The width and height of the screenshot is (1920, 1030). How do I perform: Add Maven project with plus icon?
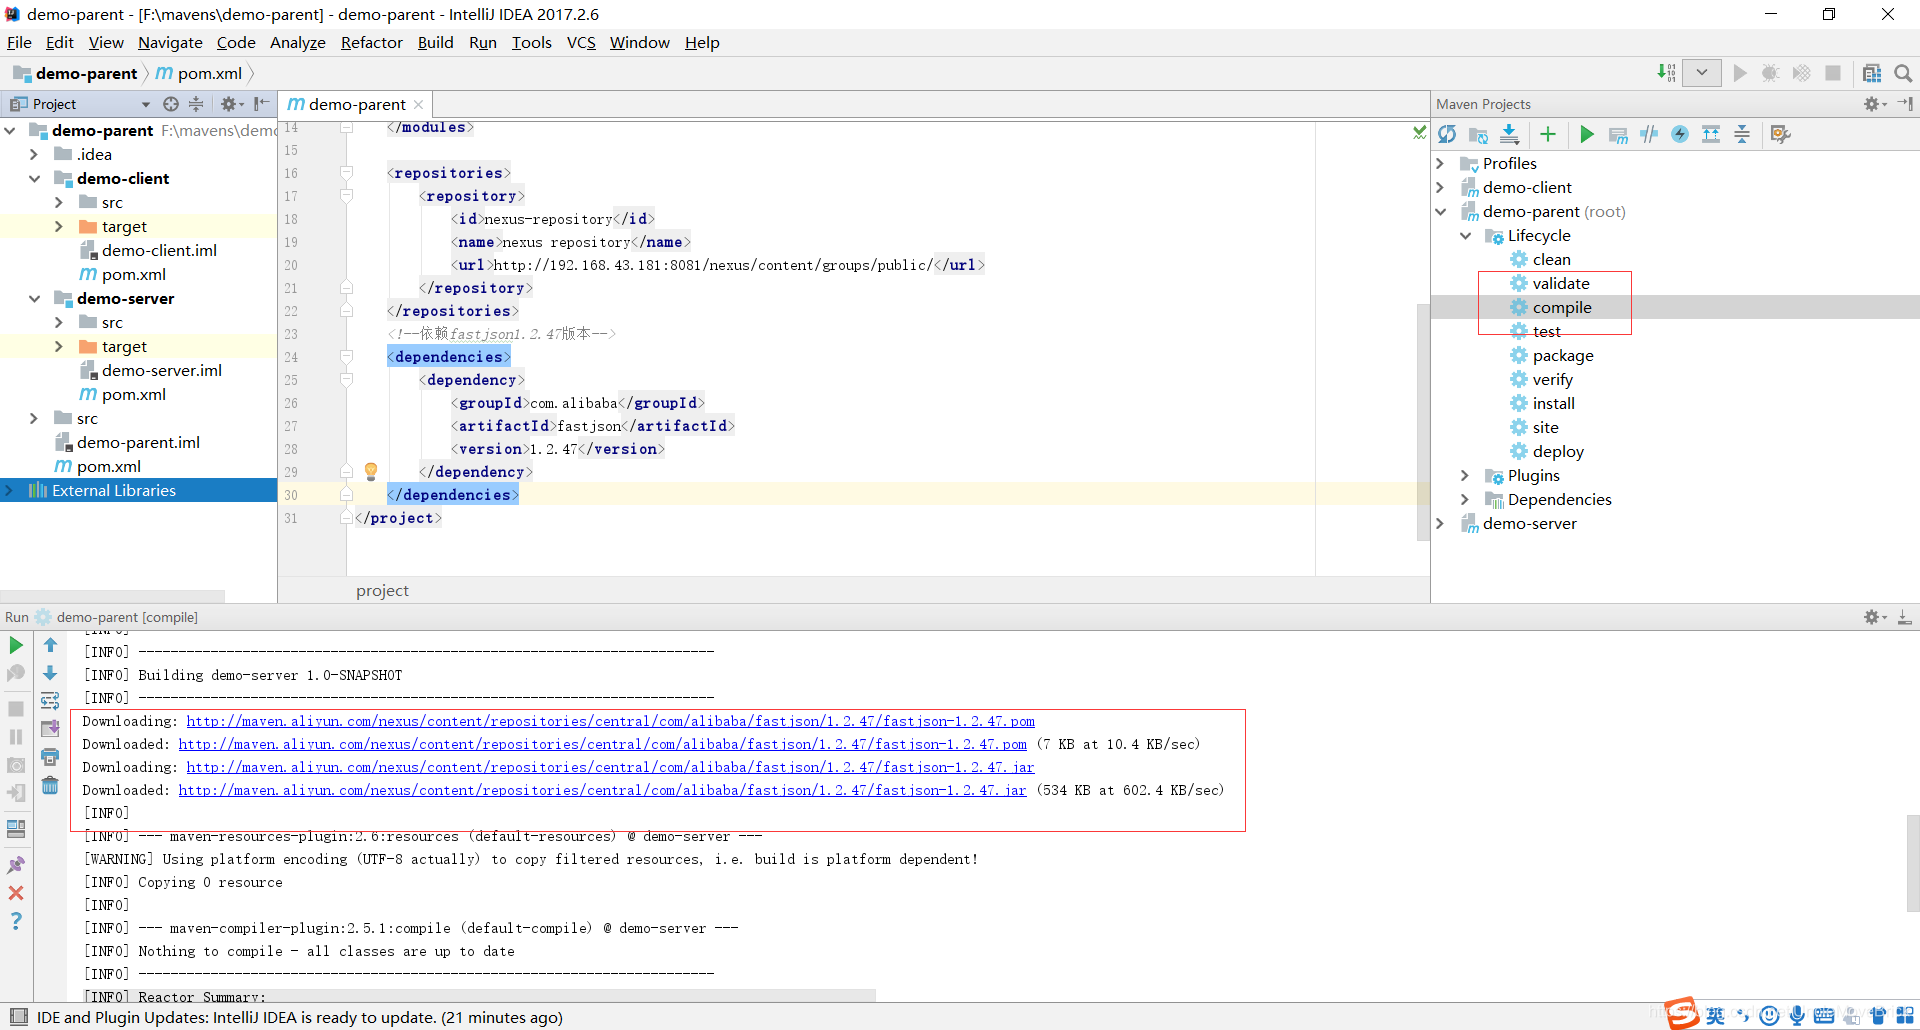pos(1548,134)
